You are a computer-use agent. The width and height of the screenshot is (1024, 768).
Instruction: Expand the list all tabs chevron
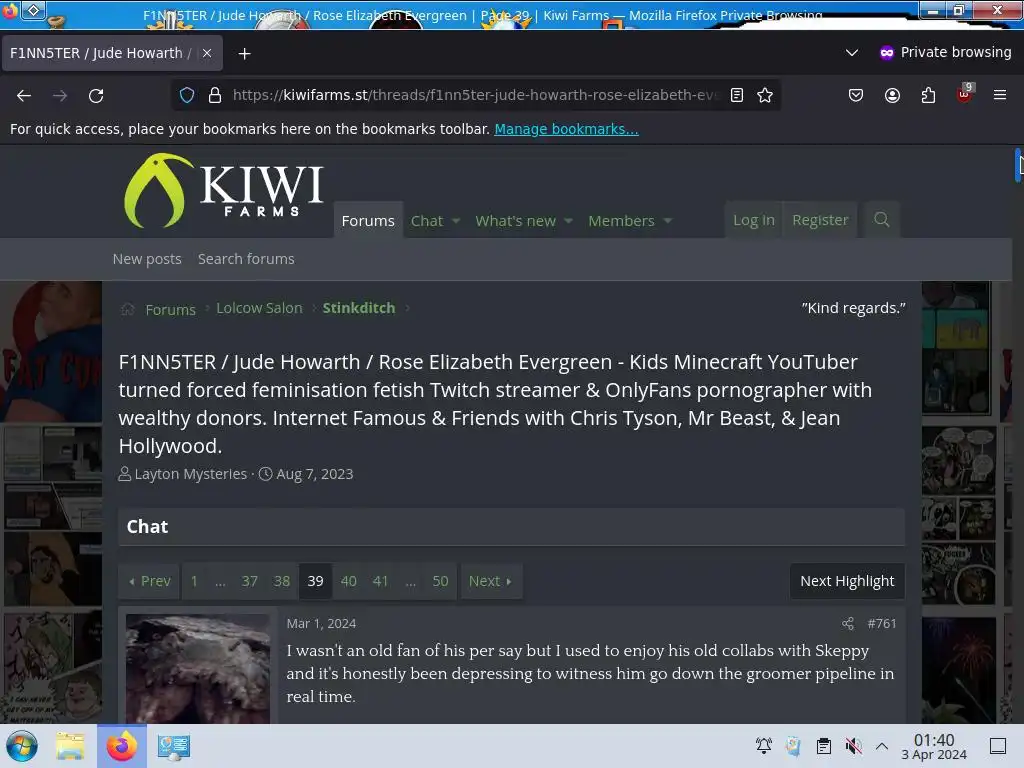(852, 52)
